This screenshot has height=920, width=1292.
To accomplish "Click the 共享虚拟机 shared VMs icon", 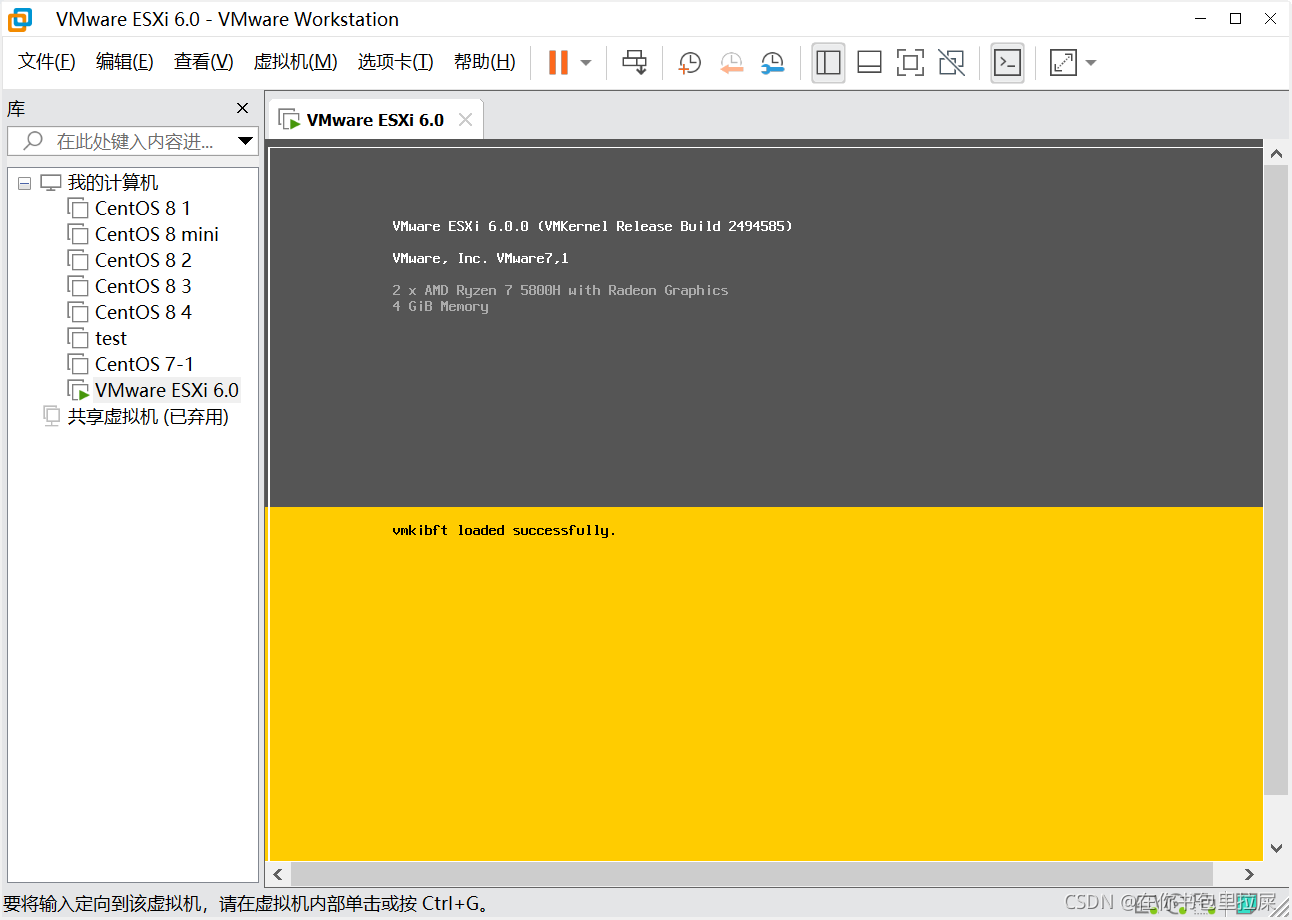I will (x=52, y=416).
